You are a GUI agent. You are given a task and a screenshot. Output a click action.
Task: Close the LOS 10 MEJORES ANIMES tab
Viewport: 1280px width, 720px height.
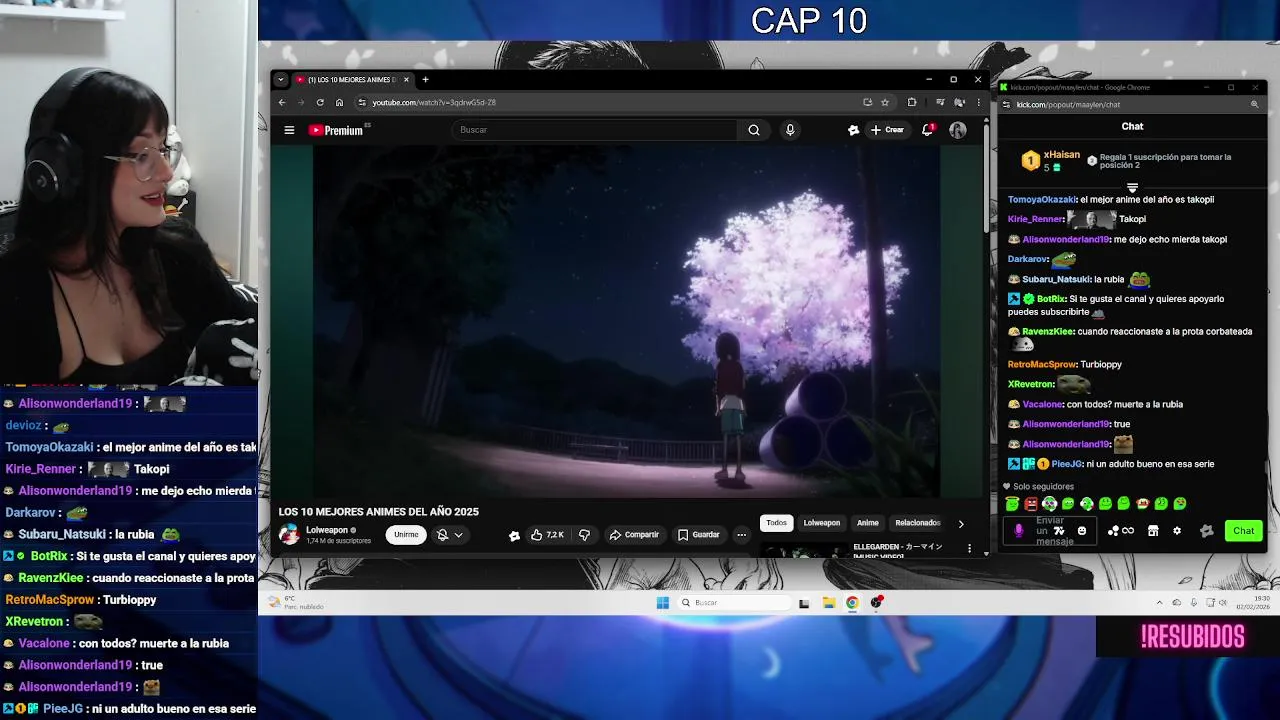pos(406,80)
